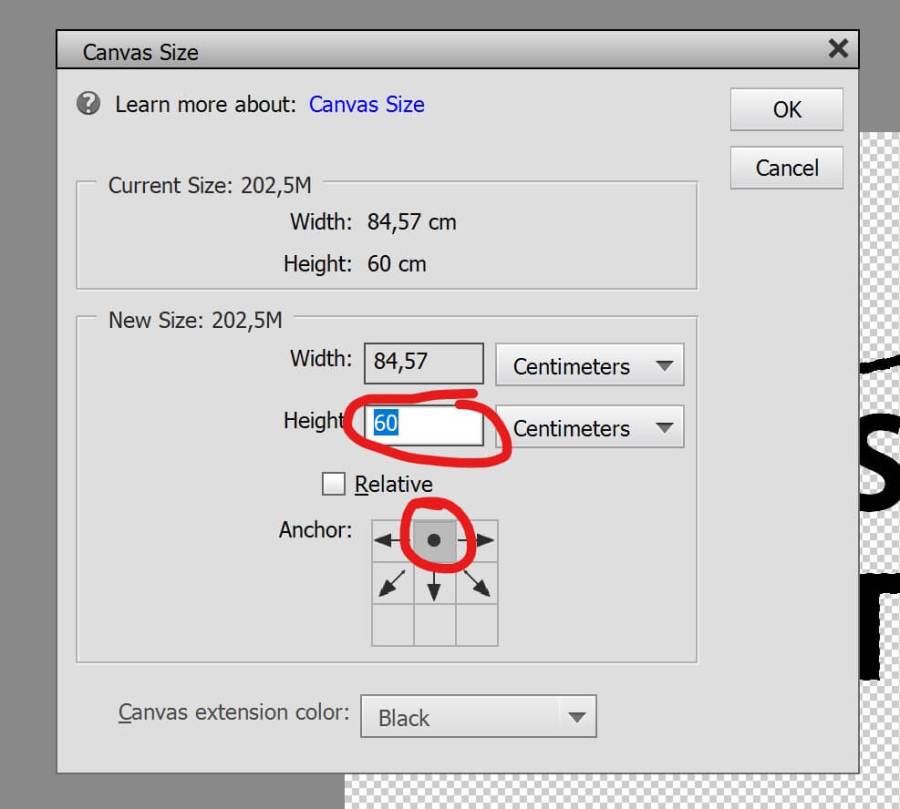Set anchor to top-left cell with left arrow
This screenshot has width=900, height=809.
pos(392,541)
